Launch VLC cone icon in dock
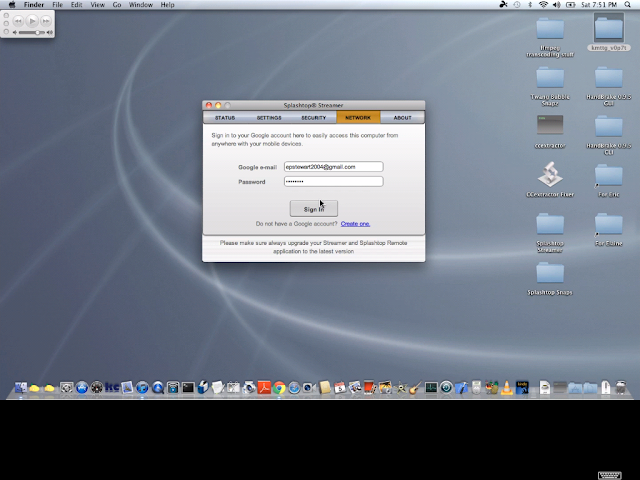 pos(507,387)
